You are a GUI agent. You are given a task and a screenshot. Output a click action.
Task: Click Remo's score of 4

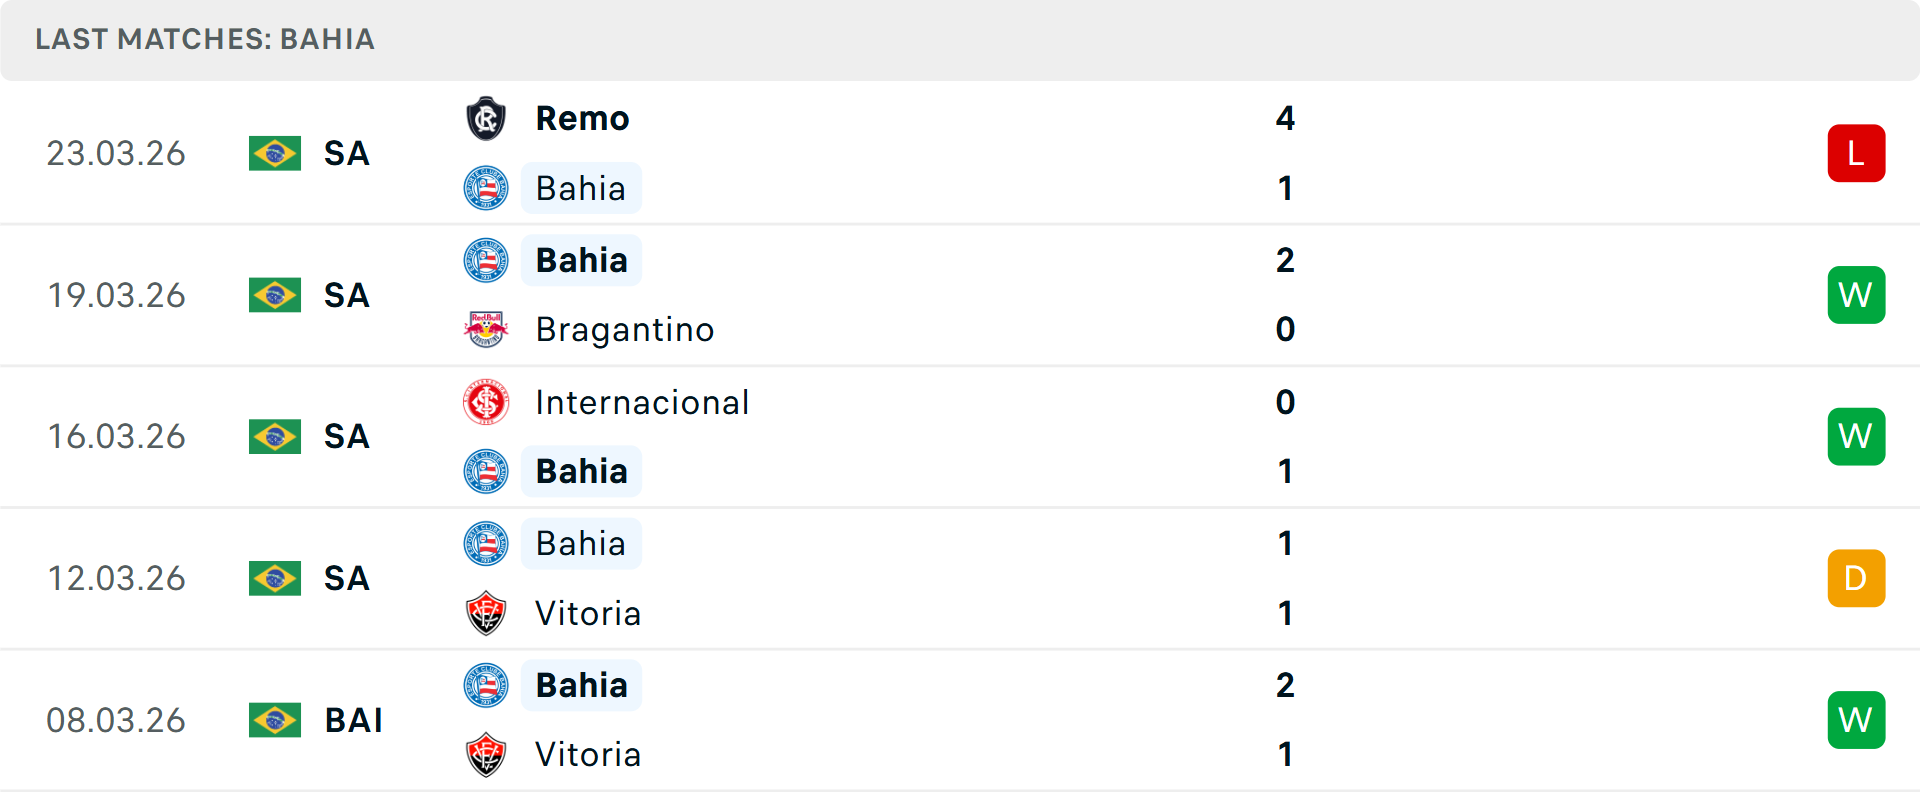coord(1285,119)
